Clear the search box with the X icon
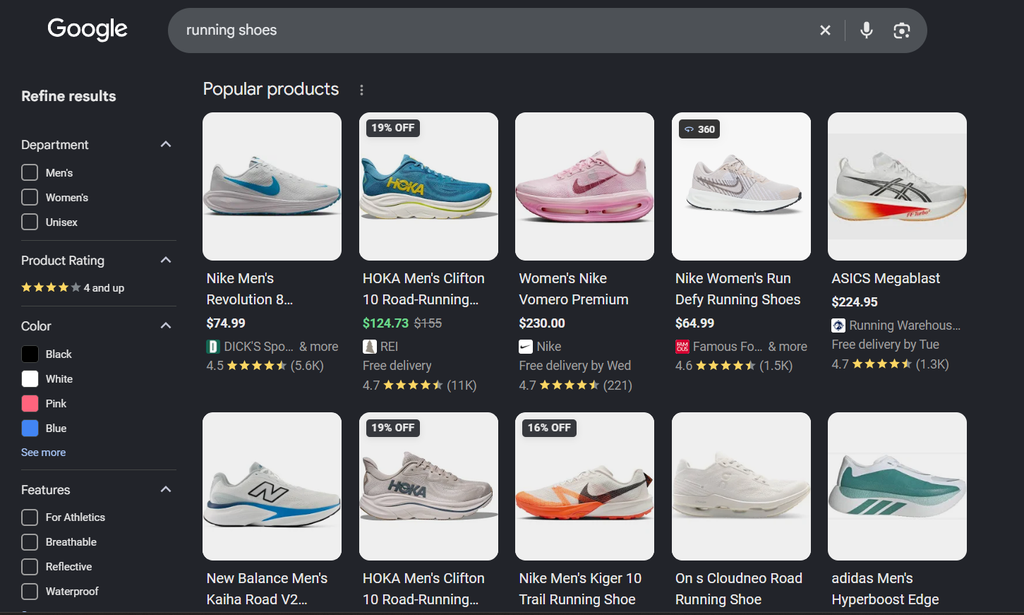 [x=825, y=30]
